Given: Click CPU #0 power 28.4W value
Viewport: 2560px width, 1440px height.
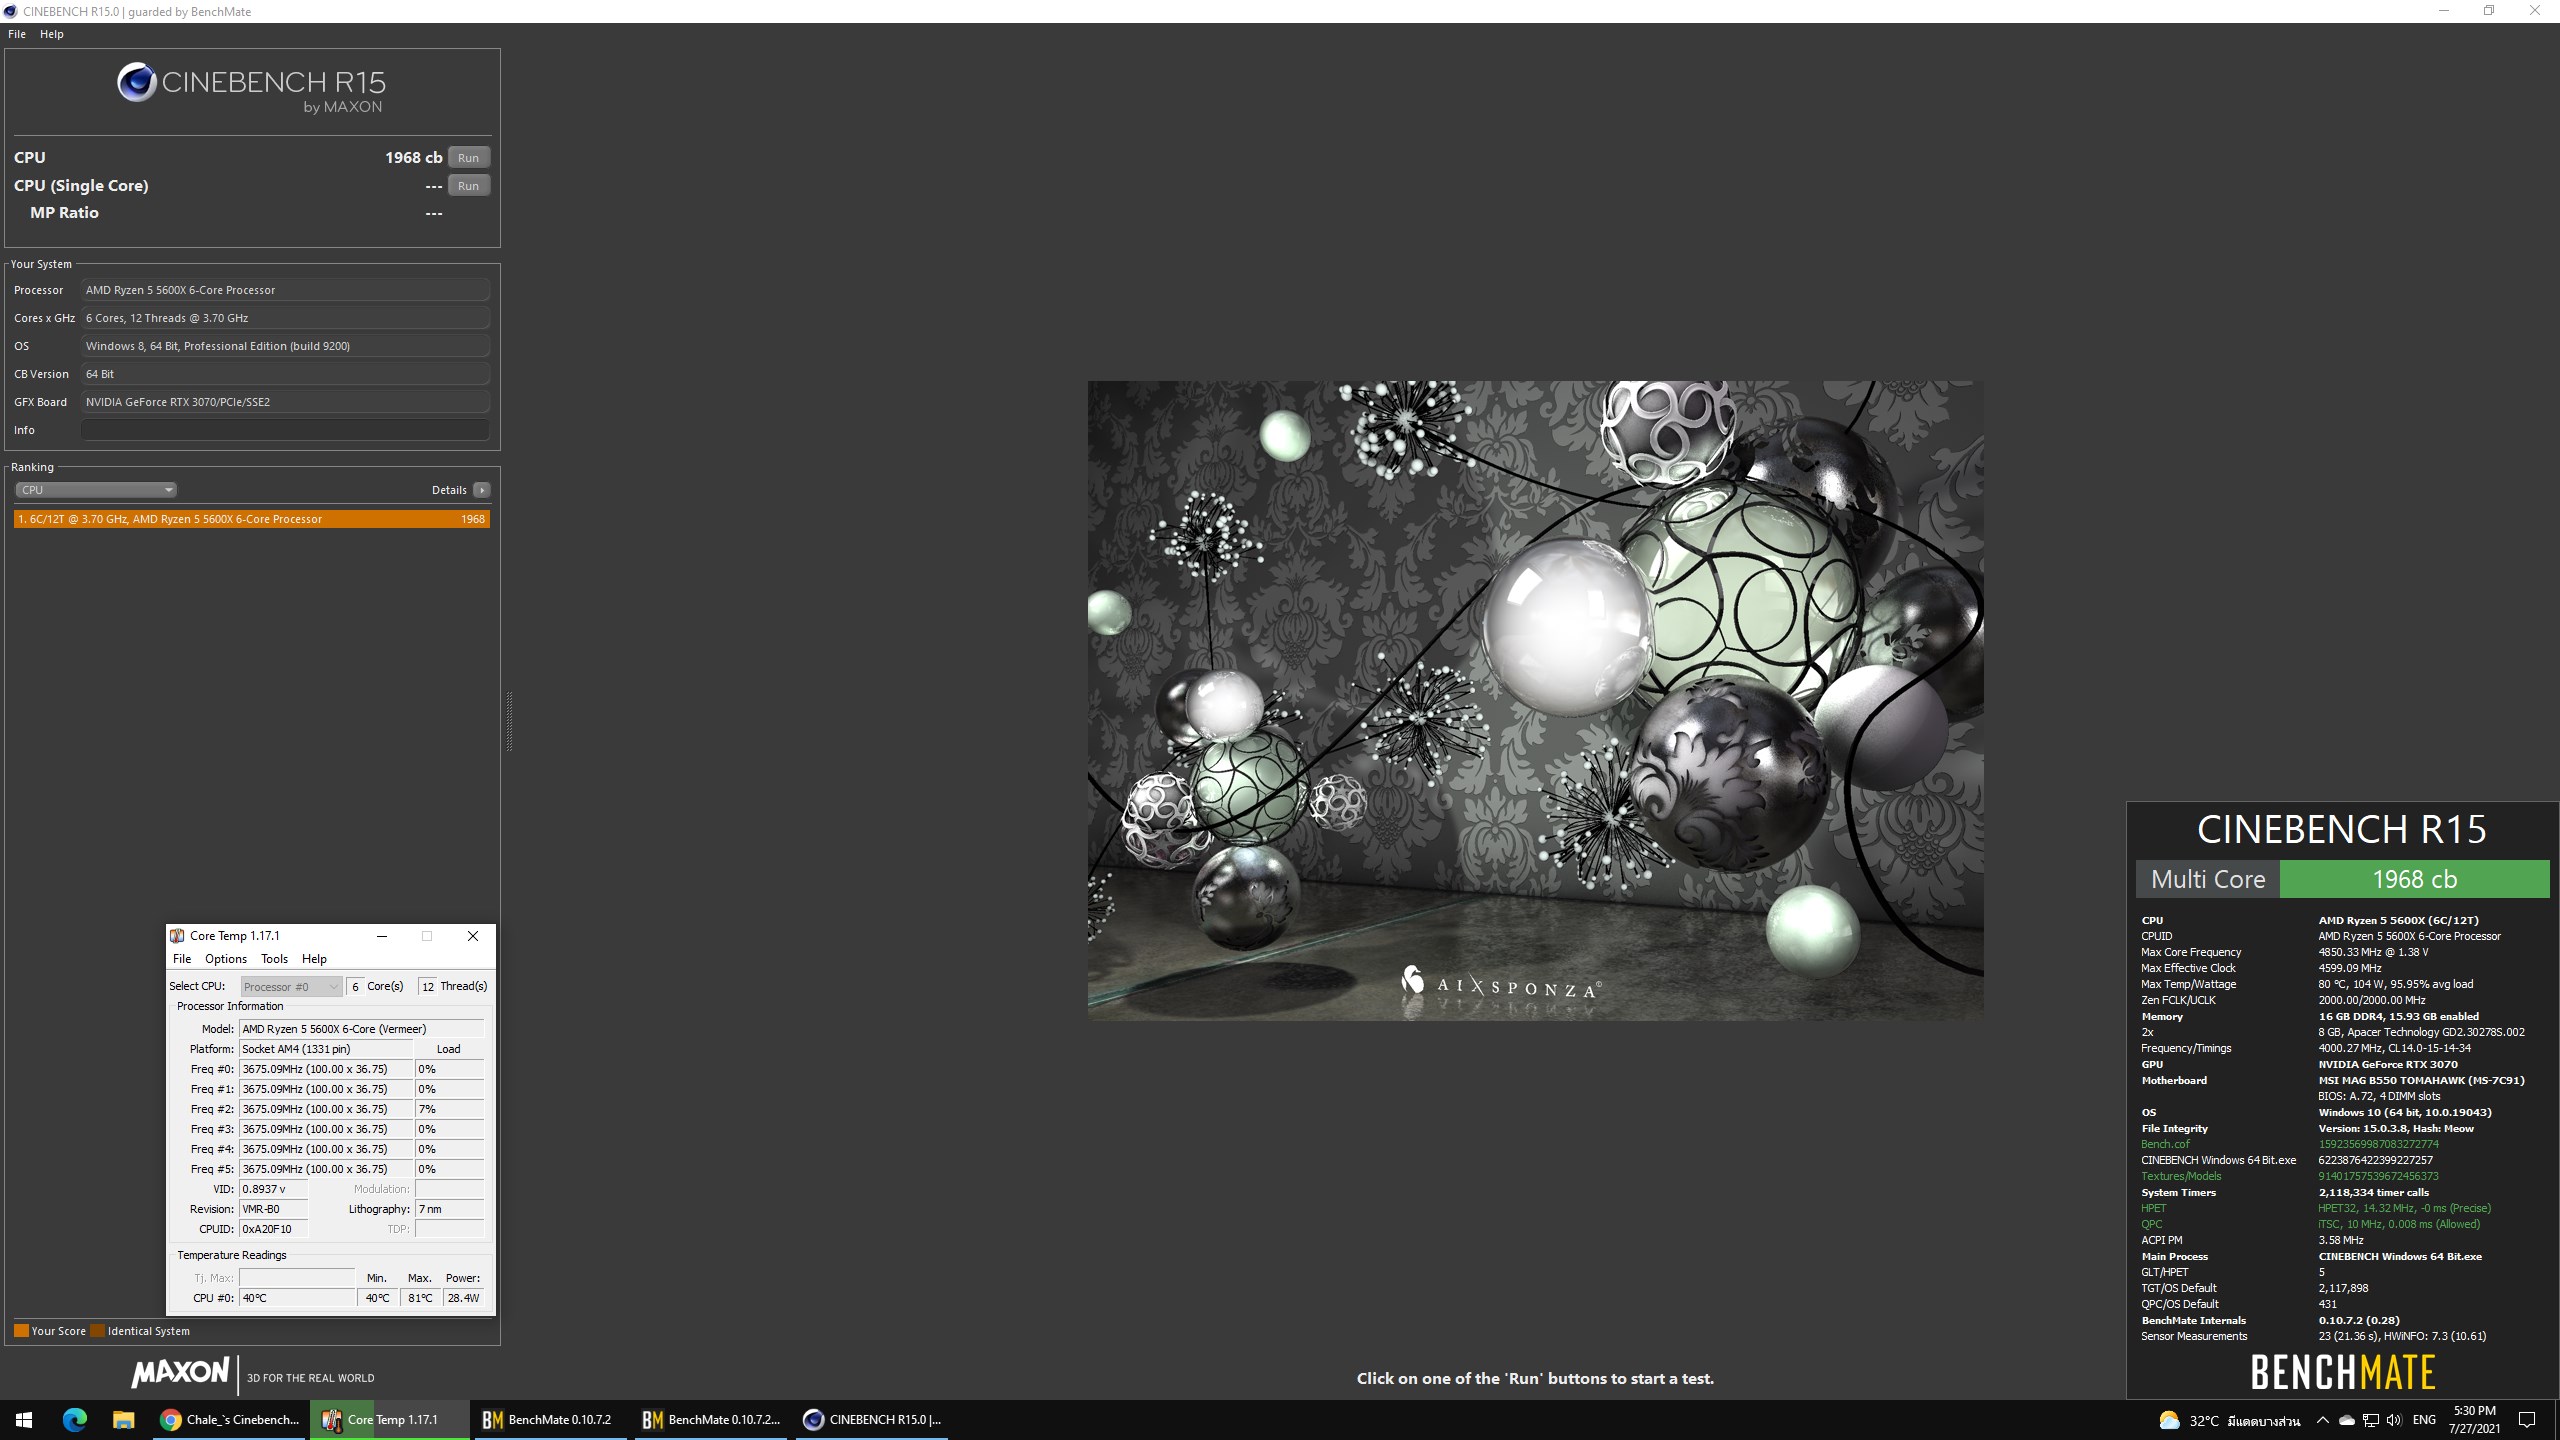Looking at the screenshot, I should click(x=464, y=1298).
